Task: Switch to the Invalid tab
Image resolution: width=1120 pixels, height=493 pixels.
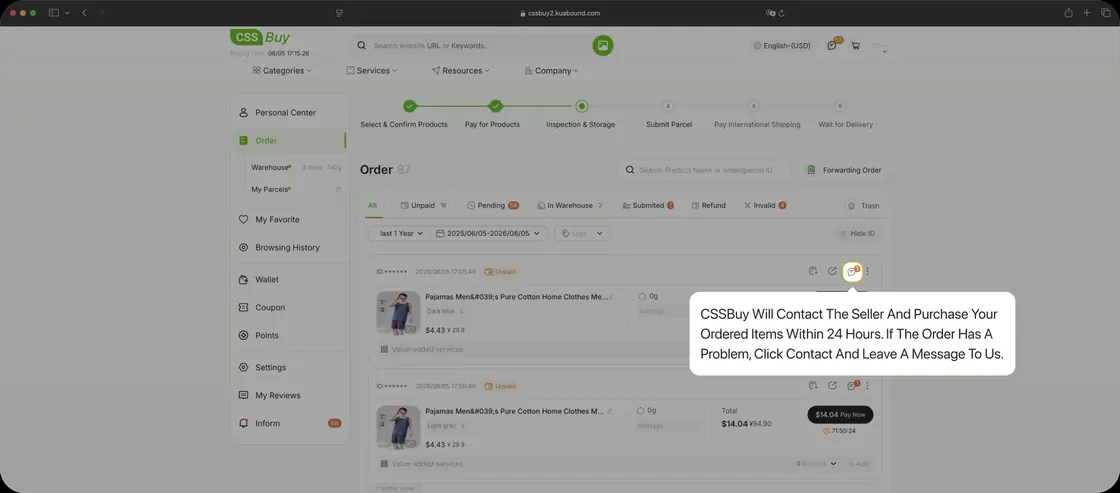Action: (765, 205)
